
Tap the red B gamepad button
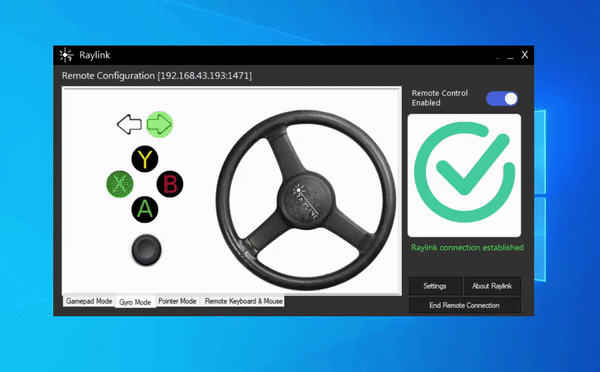point(170,184)
